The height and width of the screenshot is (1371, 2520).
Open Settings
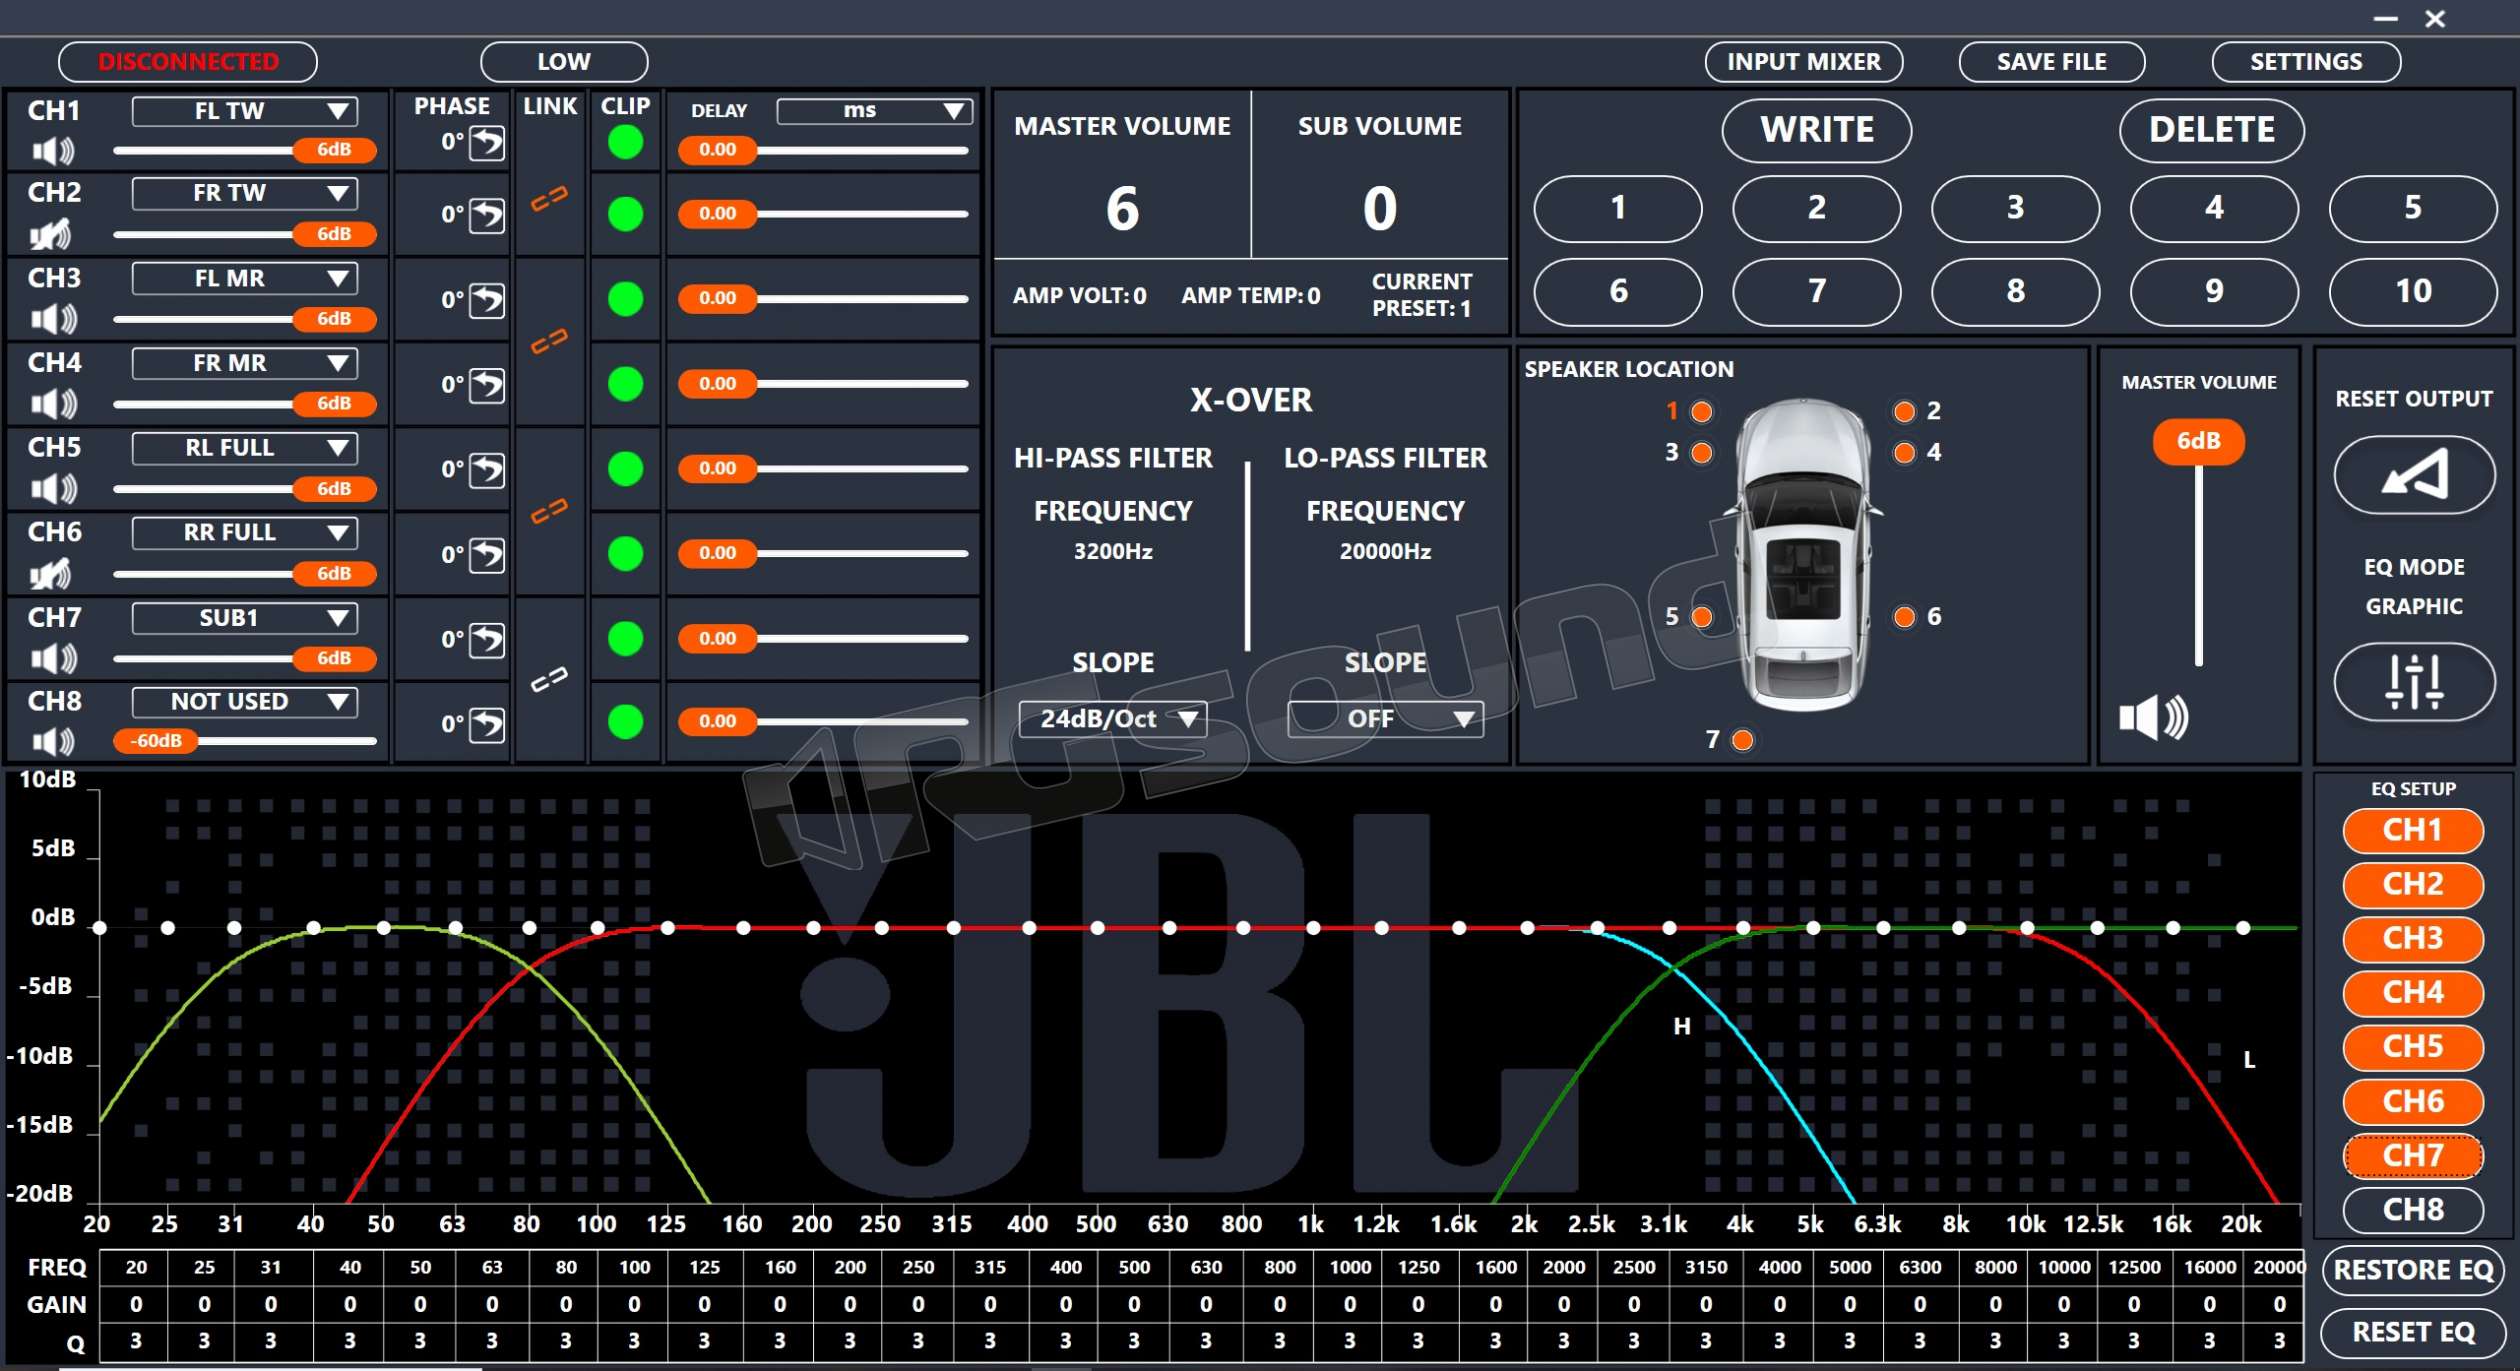pyautogui.click(x=2306, y=62)
